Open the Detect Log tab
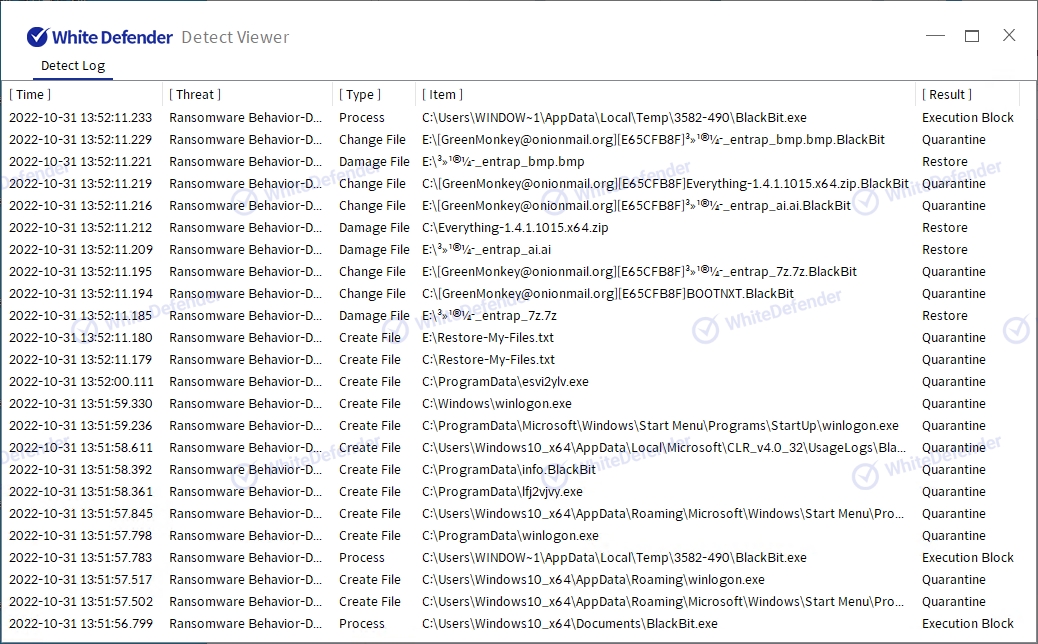Image resolution: width=1038 pixels, height=644 pixels. click(x=73, y=66)
